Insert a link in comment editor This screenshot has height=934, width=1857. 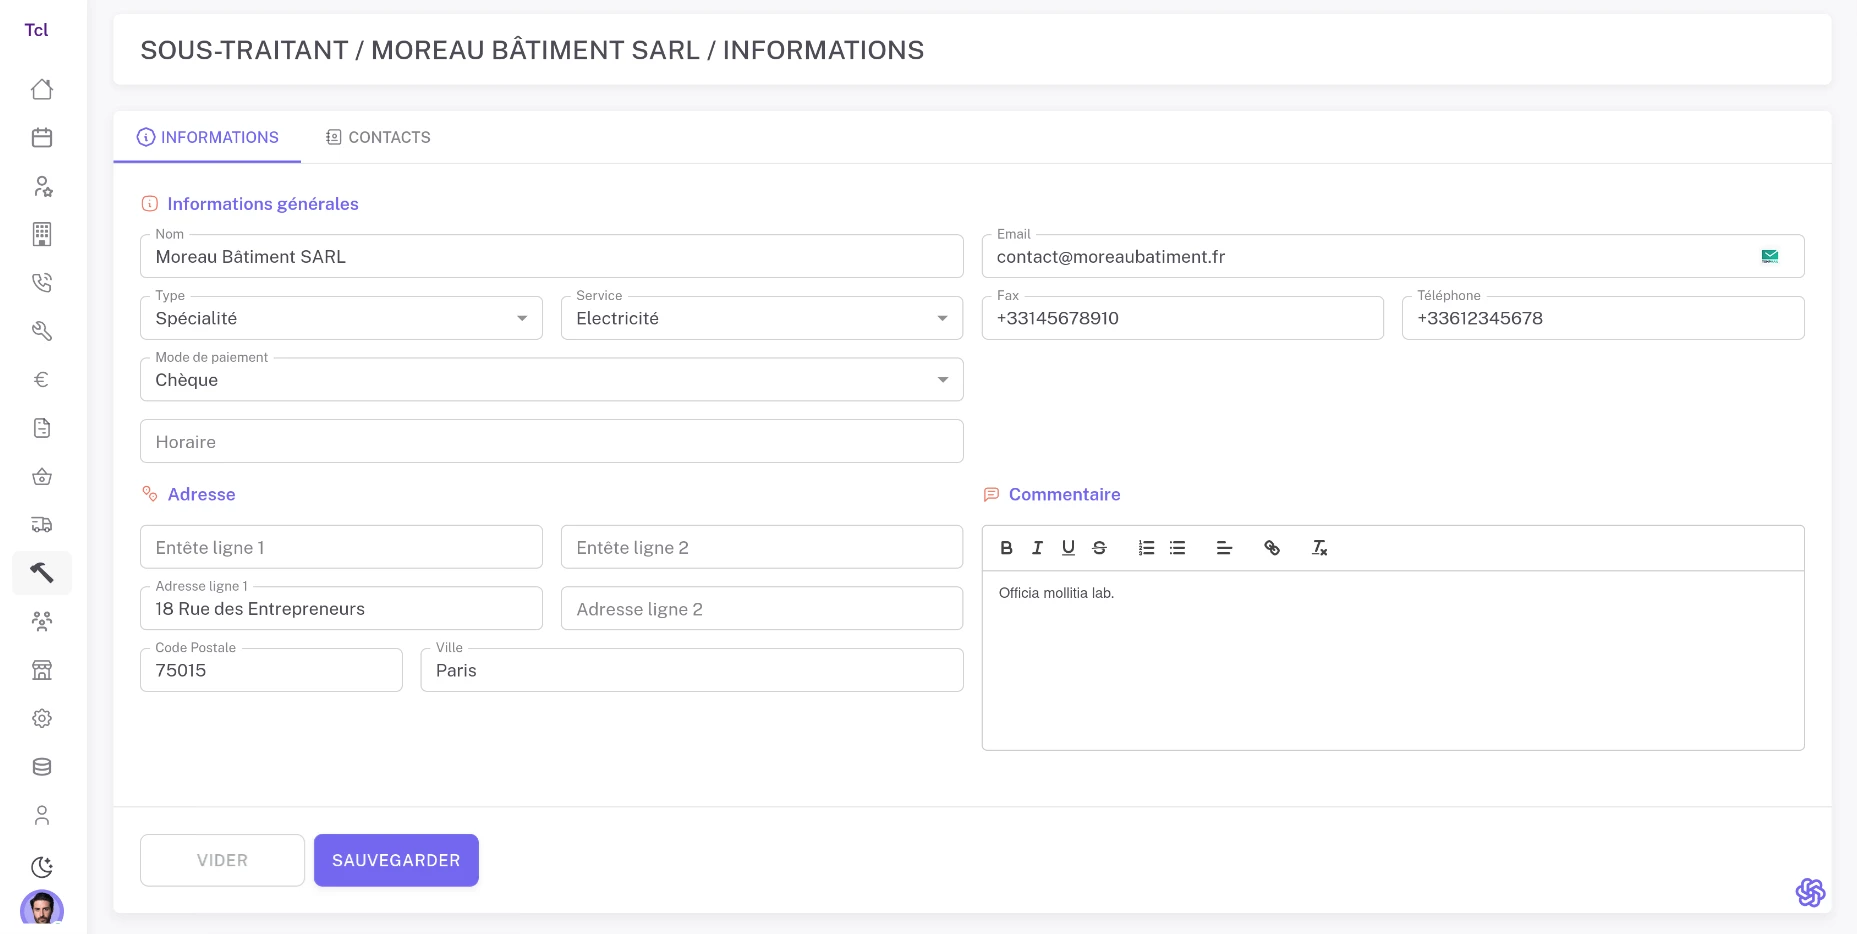tap(1272, 548)
